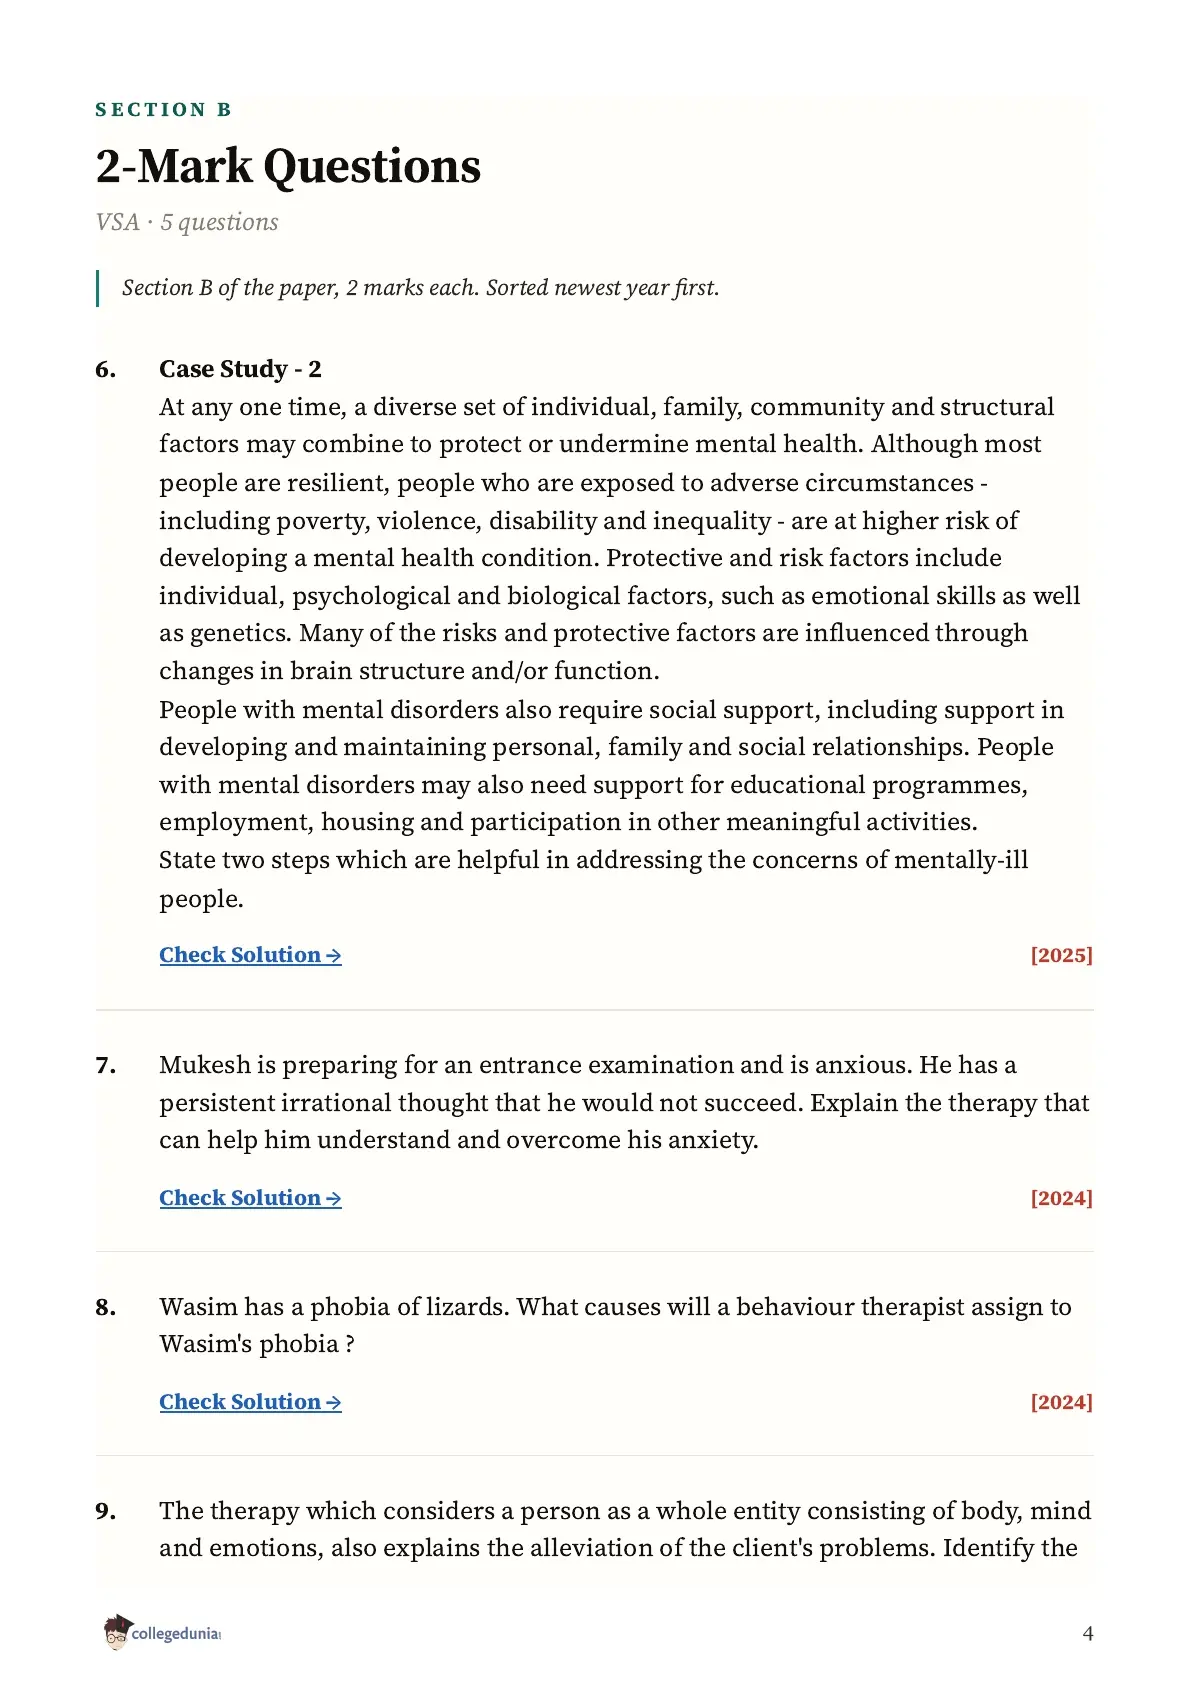Click the 2-Mark Questions heading
This screenshot has height=1684, width=1190.
288,166
